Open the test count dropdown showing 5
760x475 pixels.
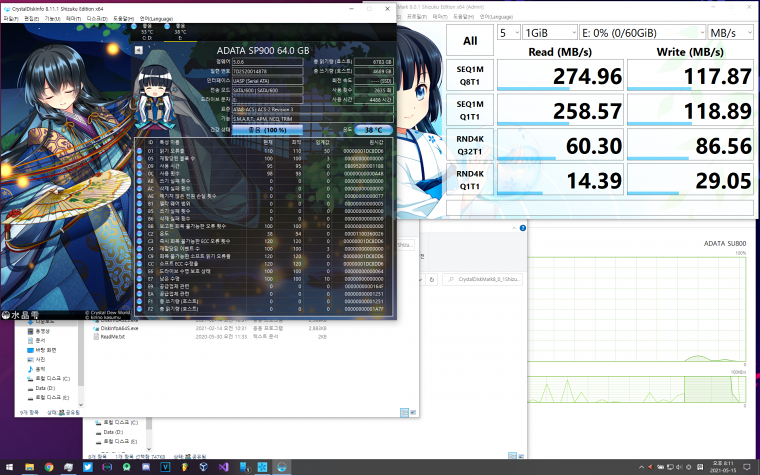coord(508,32)
